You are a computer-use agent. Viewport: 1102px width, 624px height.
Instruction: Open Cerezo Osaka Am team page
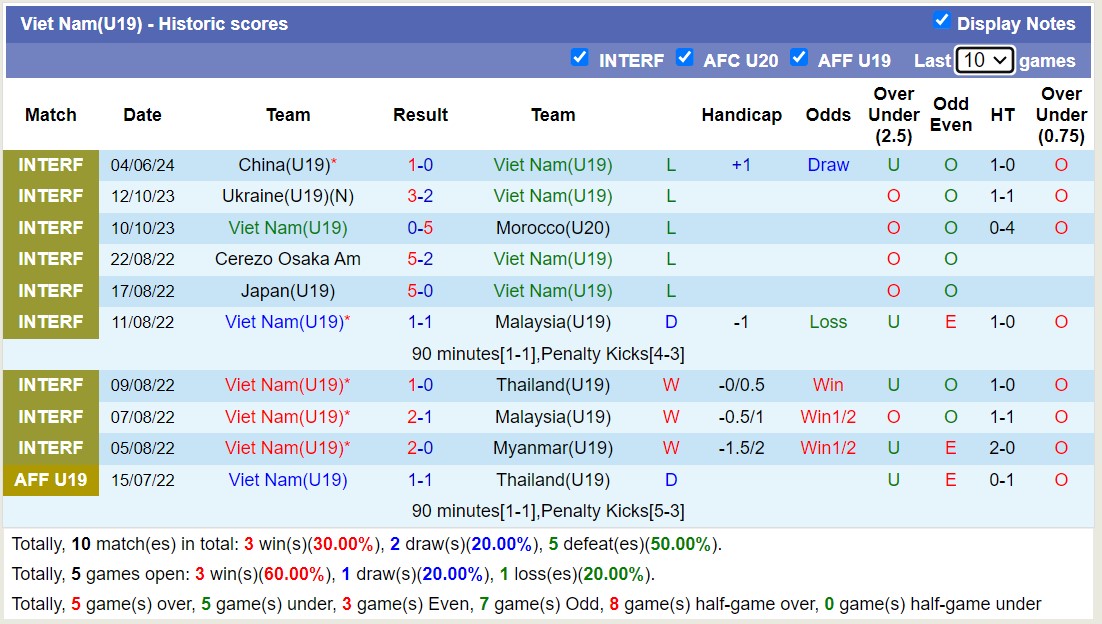tap(287, 259)
